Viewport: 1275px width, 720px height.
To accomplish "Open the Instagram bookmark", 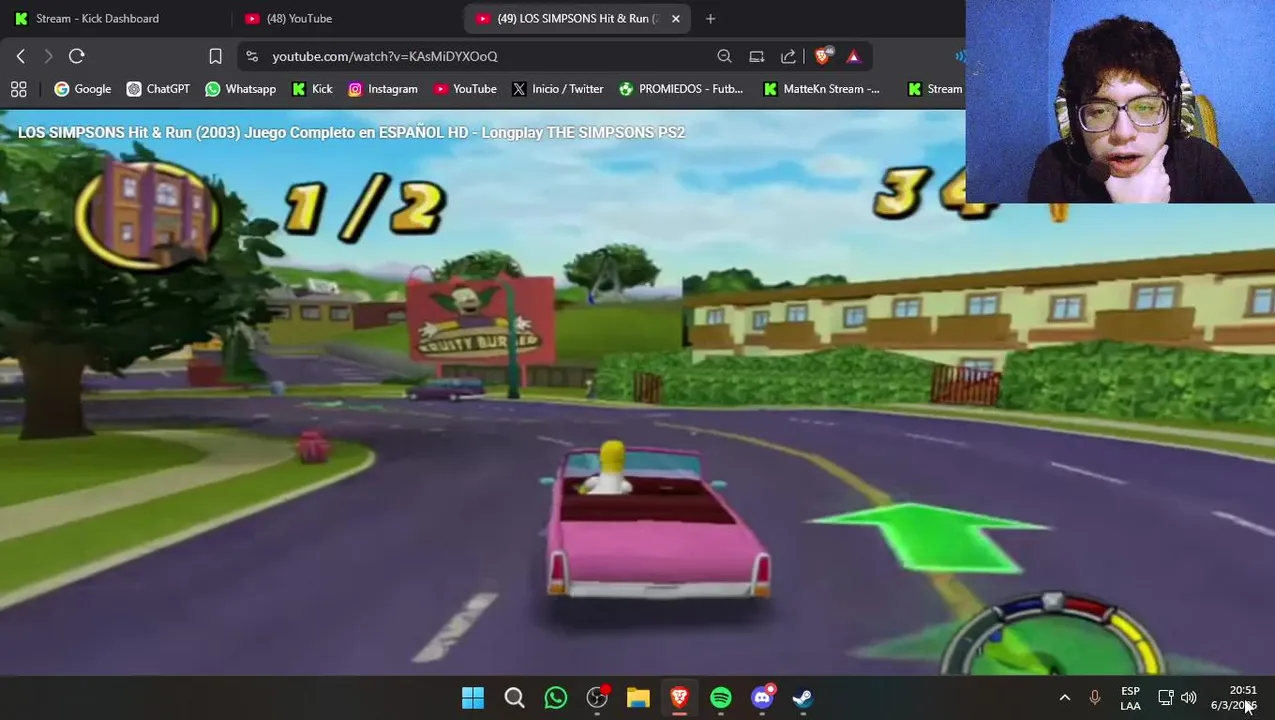I will (x=382, y=89).
